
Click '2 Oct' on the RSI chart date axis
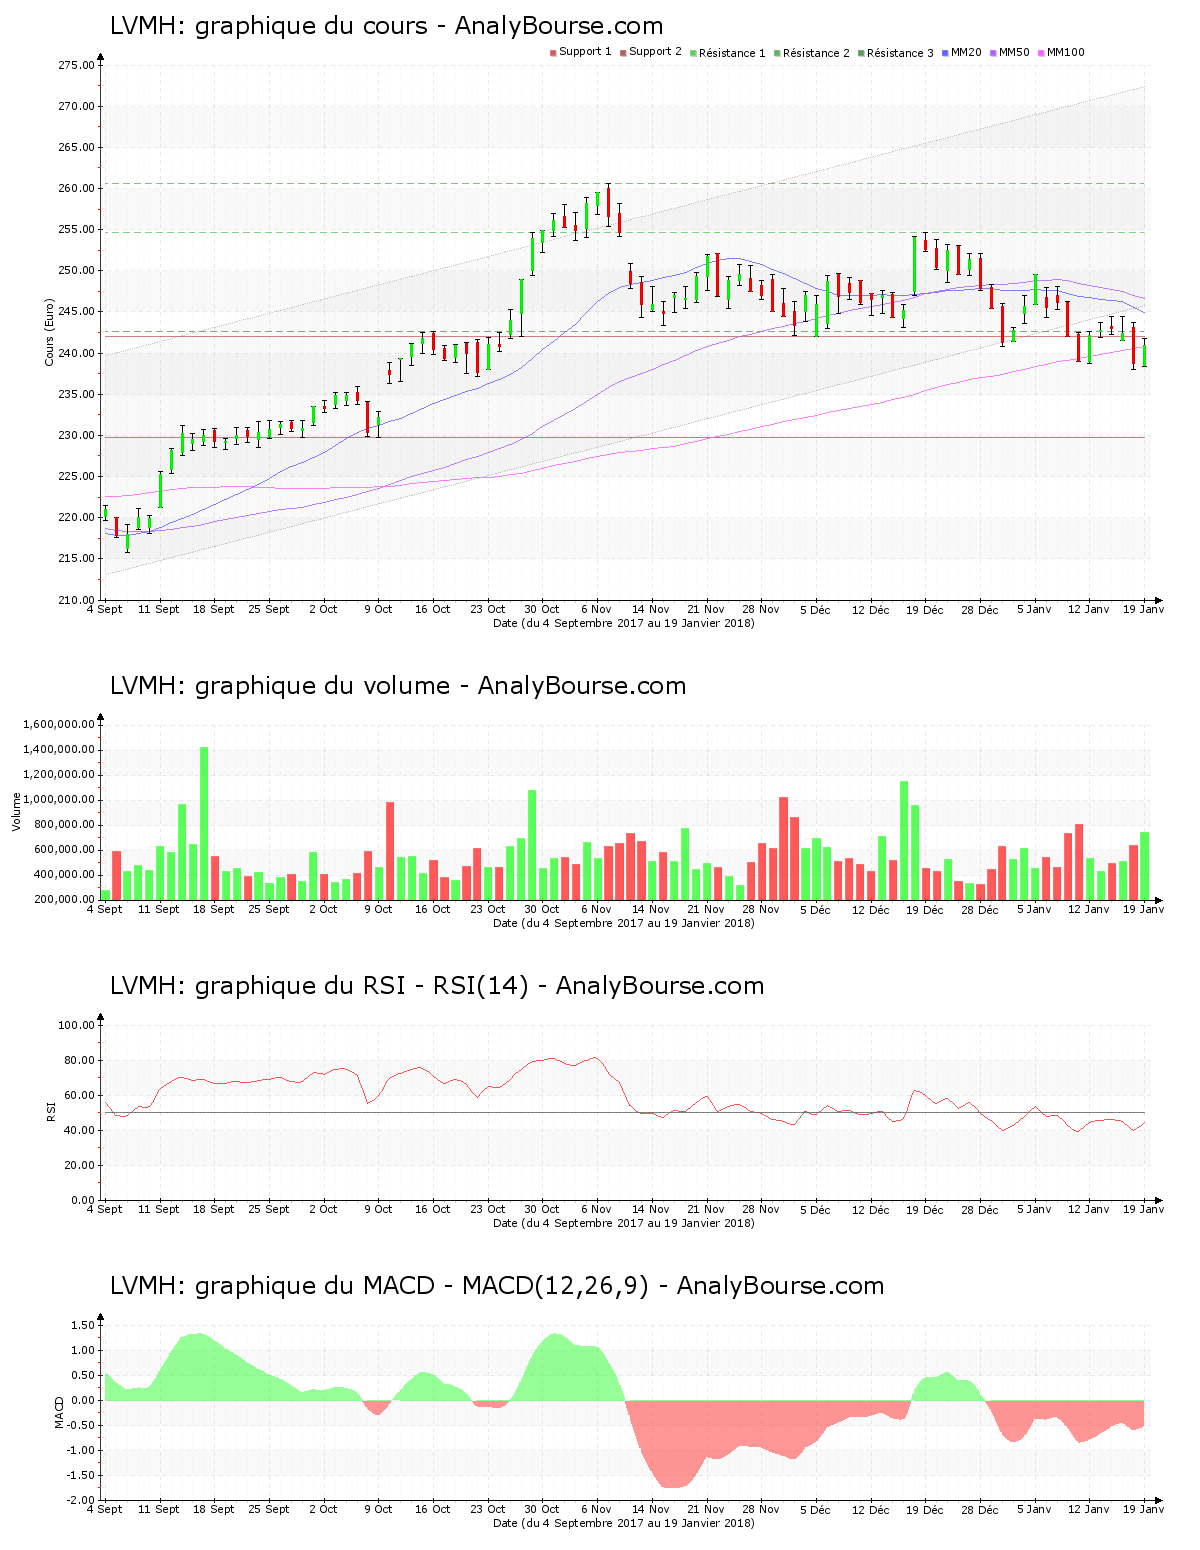coord(323,1209)
